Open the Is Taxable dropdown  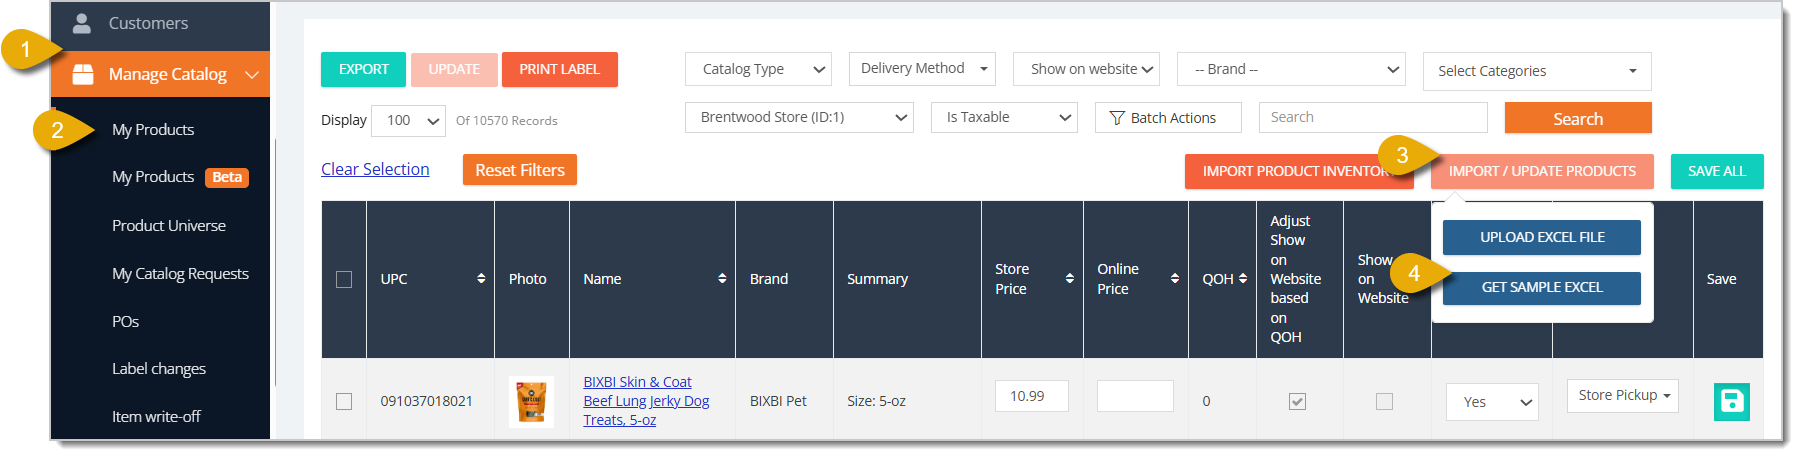[1004, 117]
